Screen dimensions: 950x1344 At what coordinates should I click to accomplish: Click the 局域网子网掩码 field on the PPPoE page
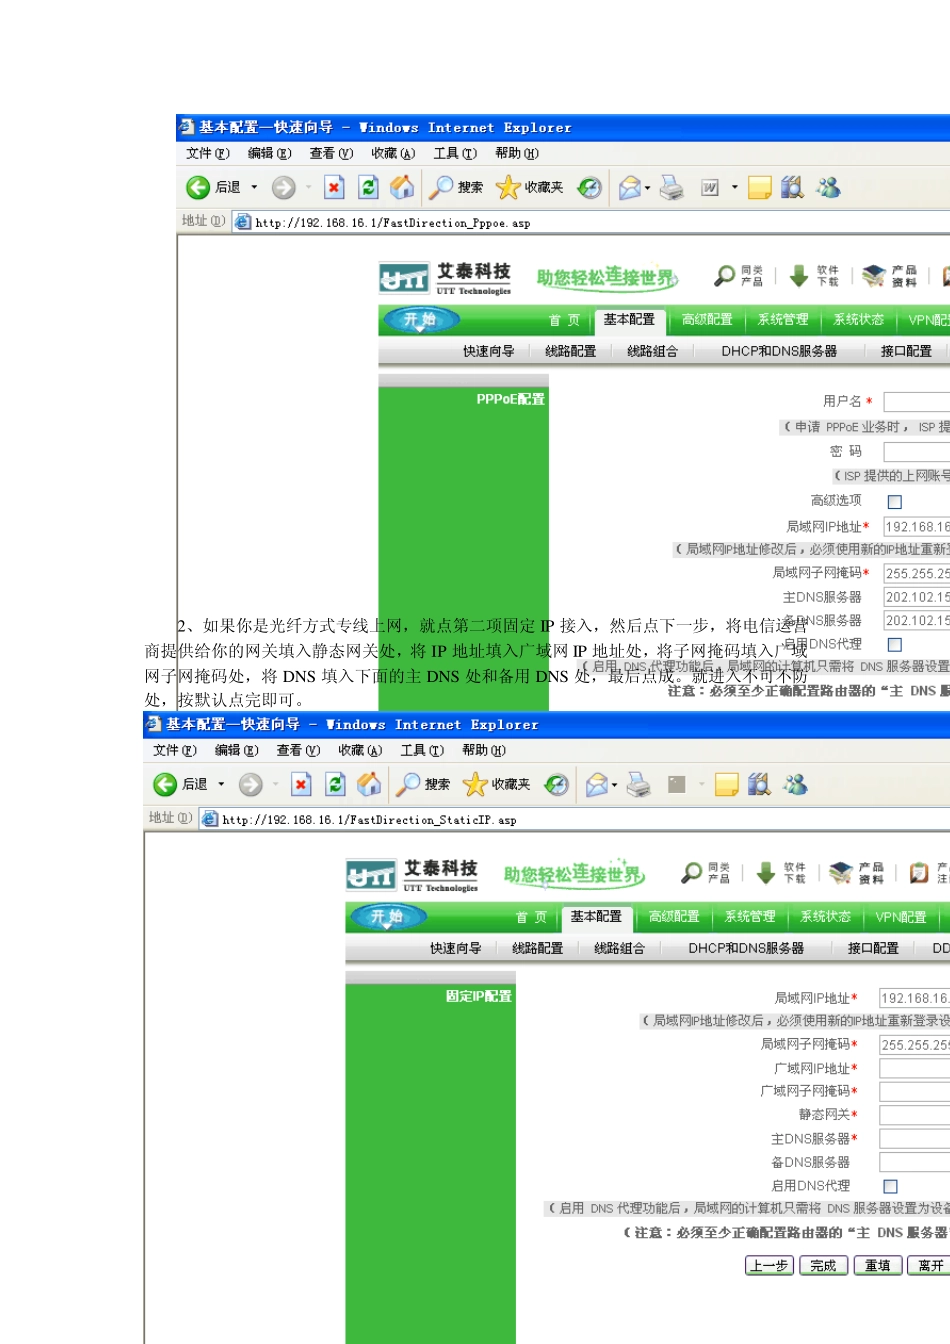(x=917, y=573)
